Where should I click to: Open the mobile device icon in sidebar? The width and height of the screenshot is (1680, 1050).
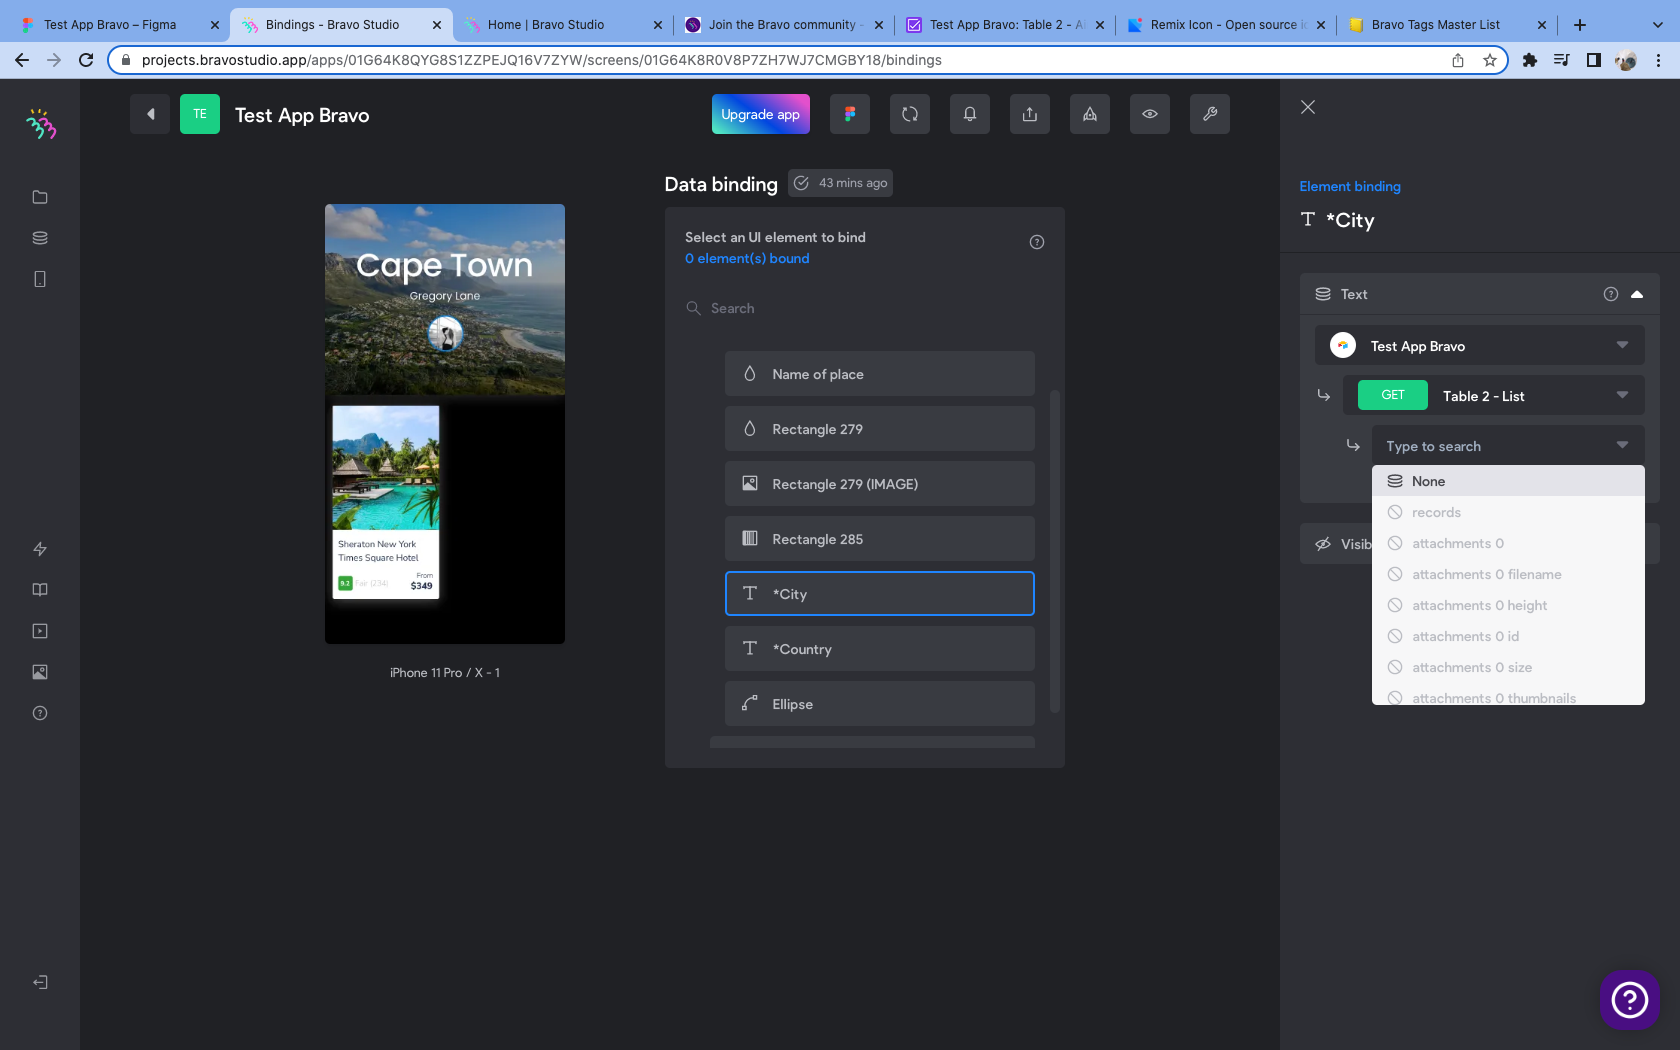(x=40, y=279)
